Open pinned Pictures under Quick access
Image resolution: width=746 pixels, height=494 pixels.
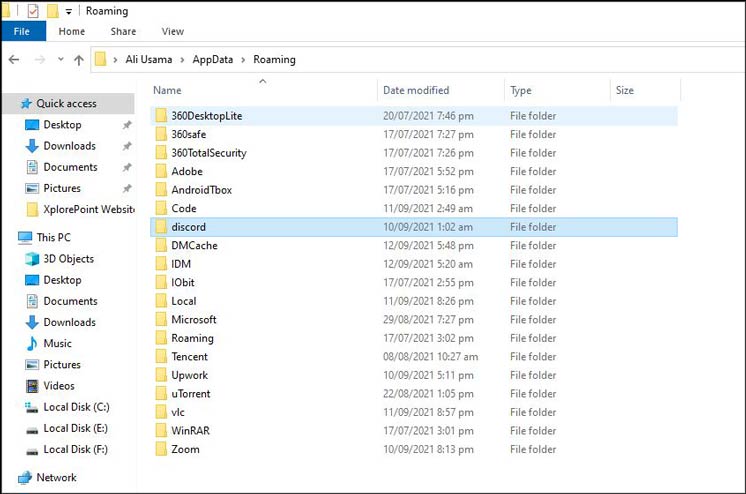coord(62,188)
